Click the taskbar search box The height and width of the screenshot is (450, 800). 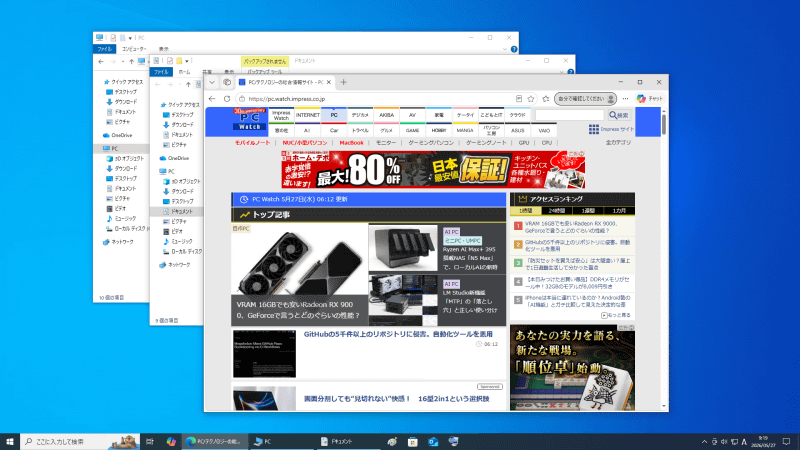click(x=81, y=441)
